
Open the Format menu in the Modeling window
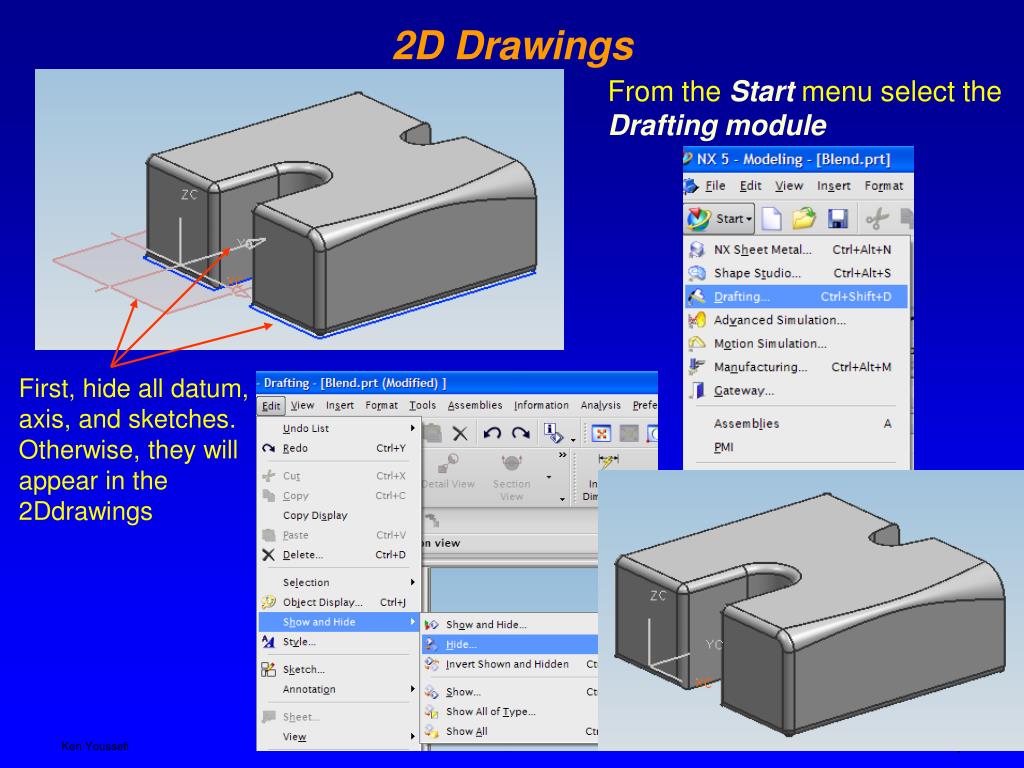(x=884, y=186)
